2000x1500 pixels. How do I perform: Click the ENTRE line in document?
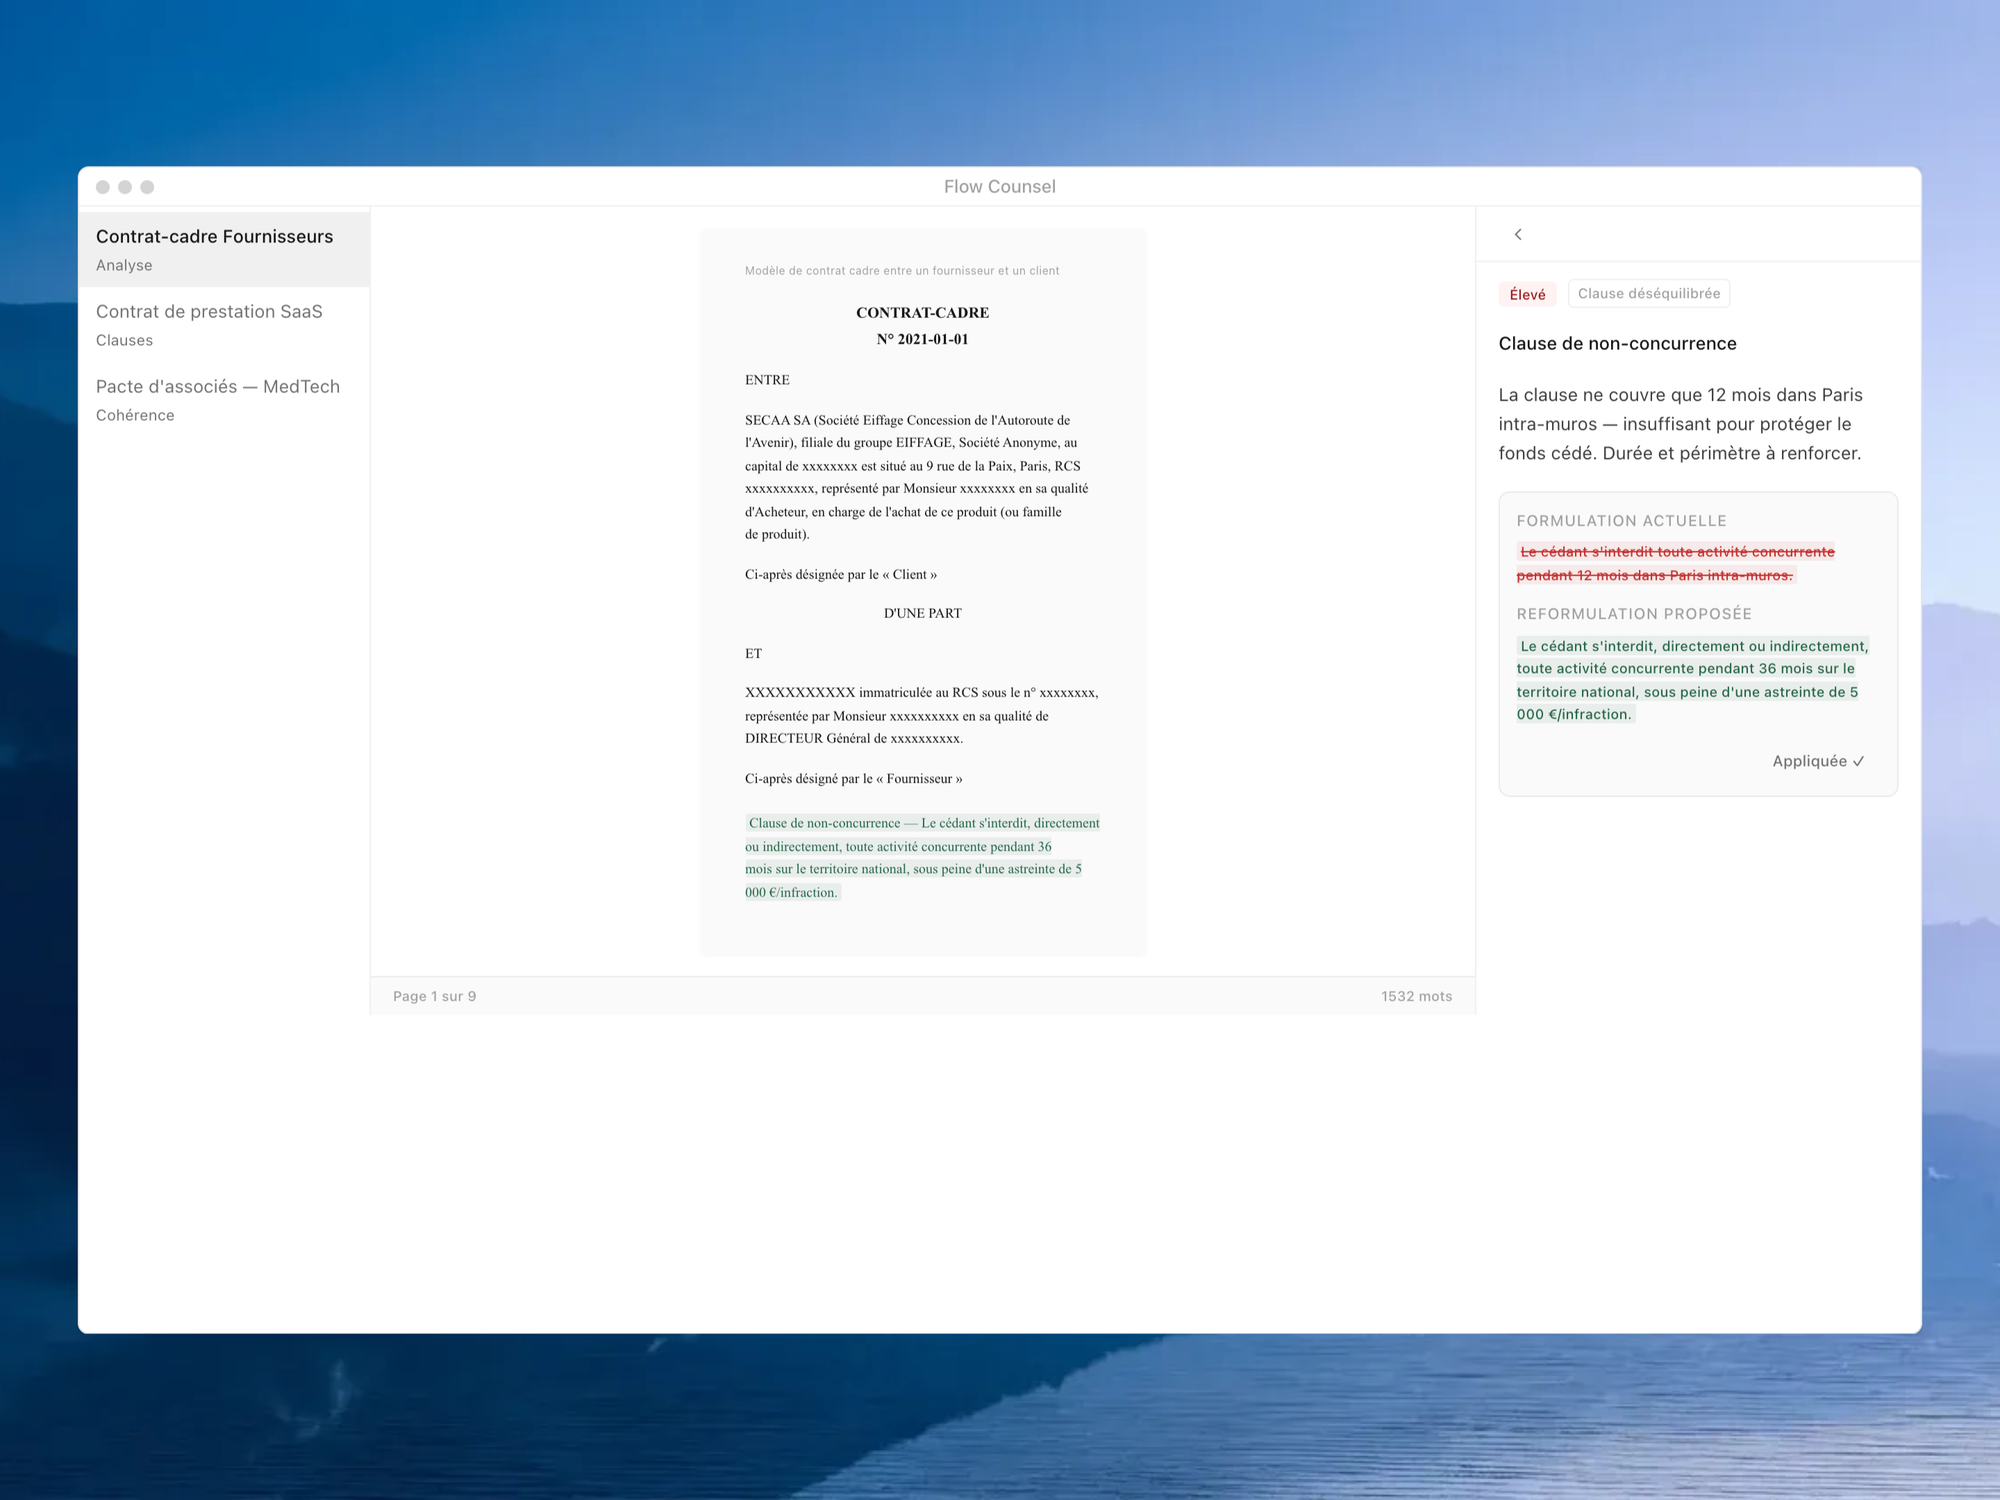pyautogui.click(x=767, y=380)
